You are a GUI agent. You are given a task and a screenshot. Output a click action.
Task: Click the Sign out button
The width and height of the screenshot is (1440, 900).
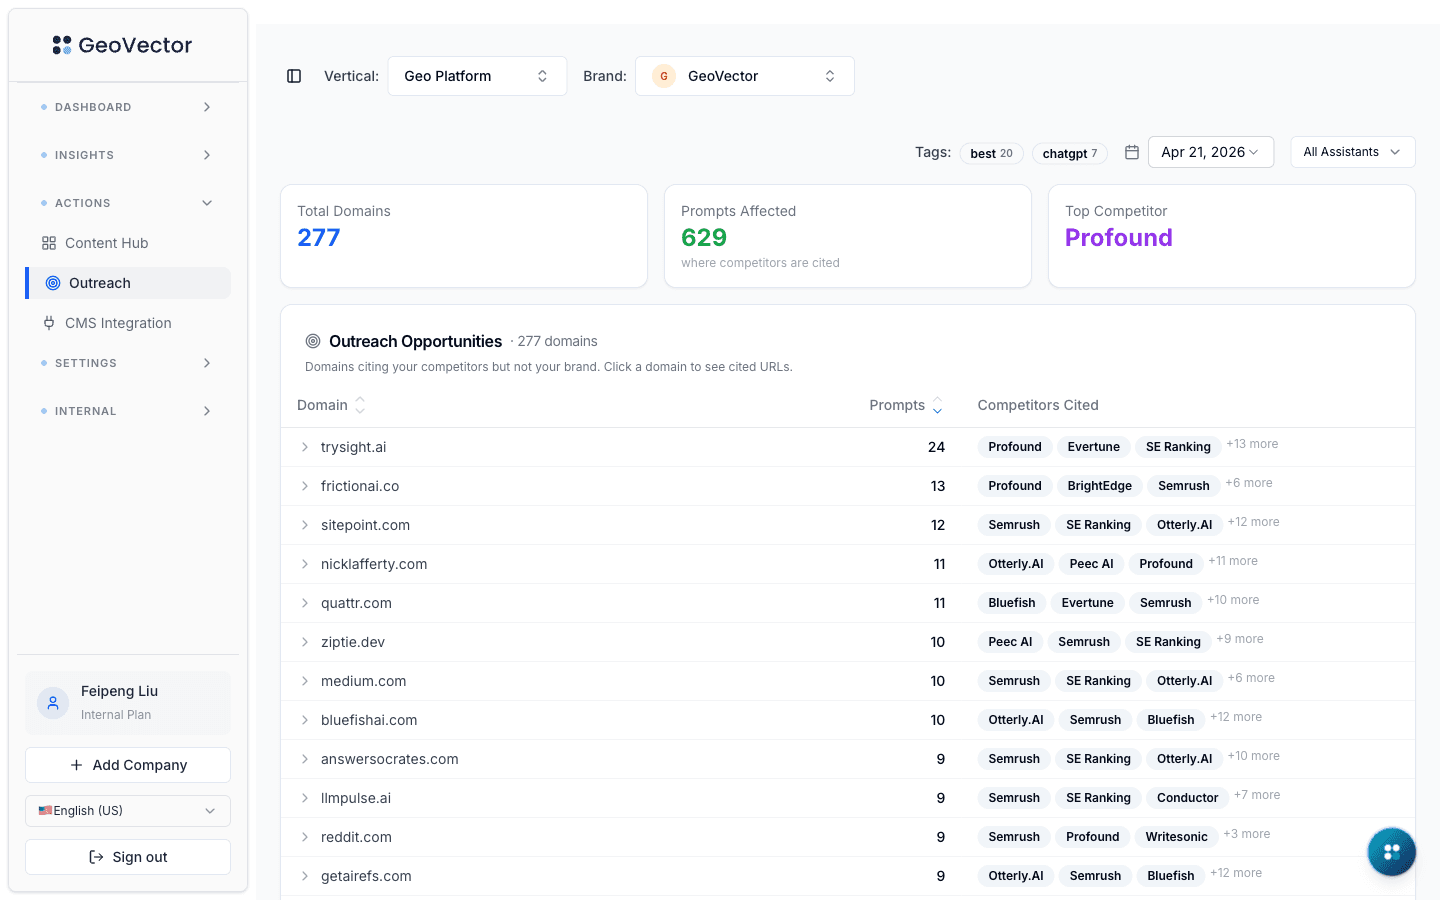[x=127, y=856]
